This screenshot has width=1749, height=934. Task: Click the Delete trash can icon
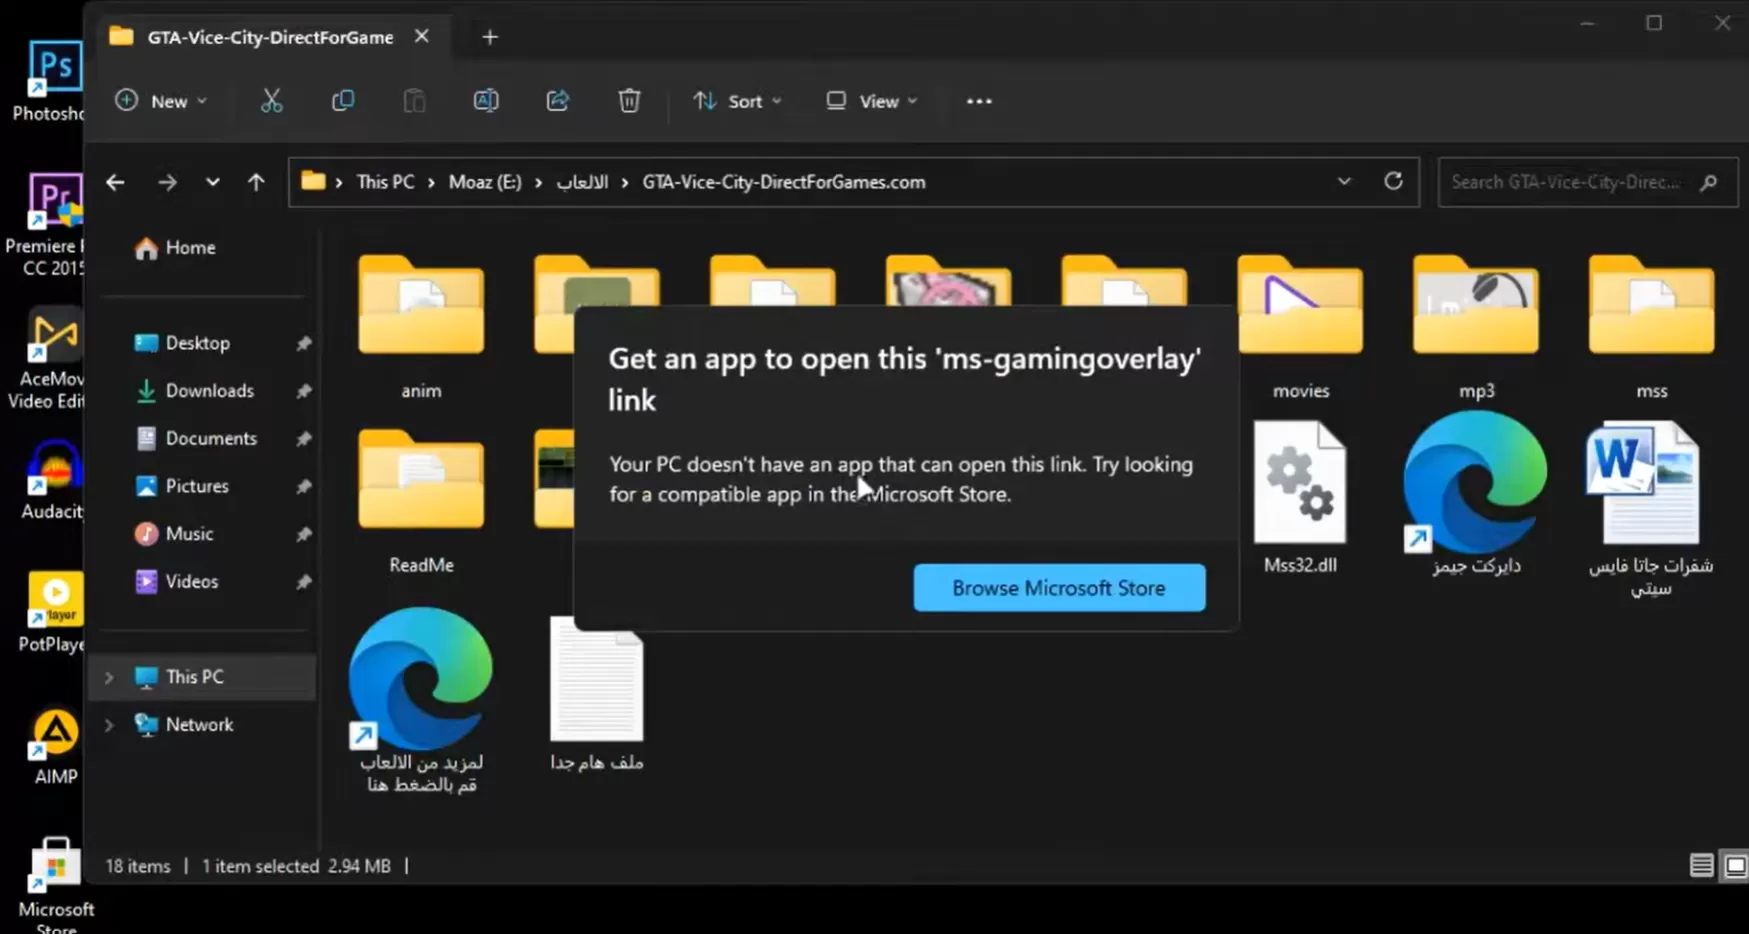pos(629,101)
